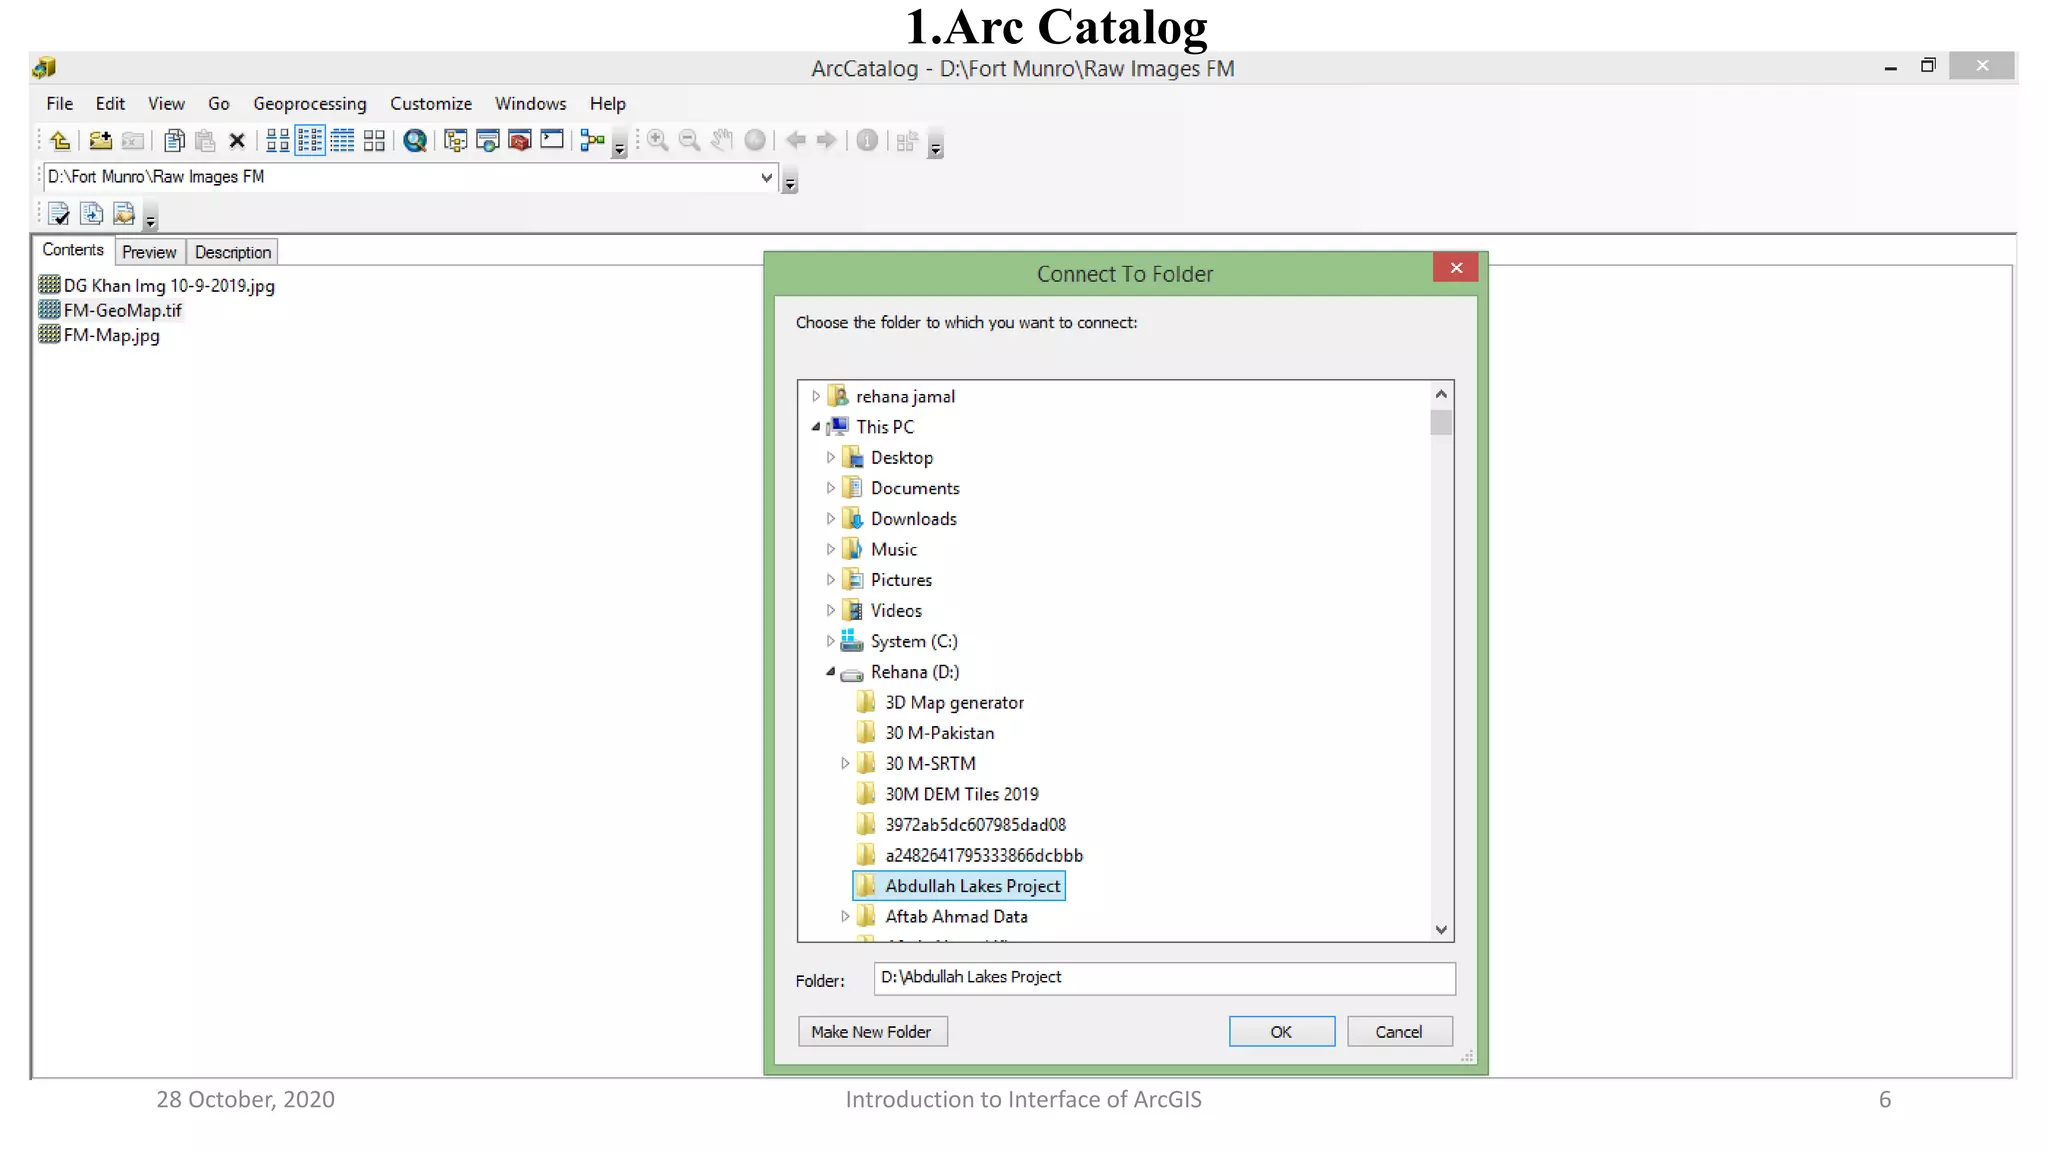2048x1152 pixels.
Task: Open the location path dropdown arrow
Action: pos(766,178)
